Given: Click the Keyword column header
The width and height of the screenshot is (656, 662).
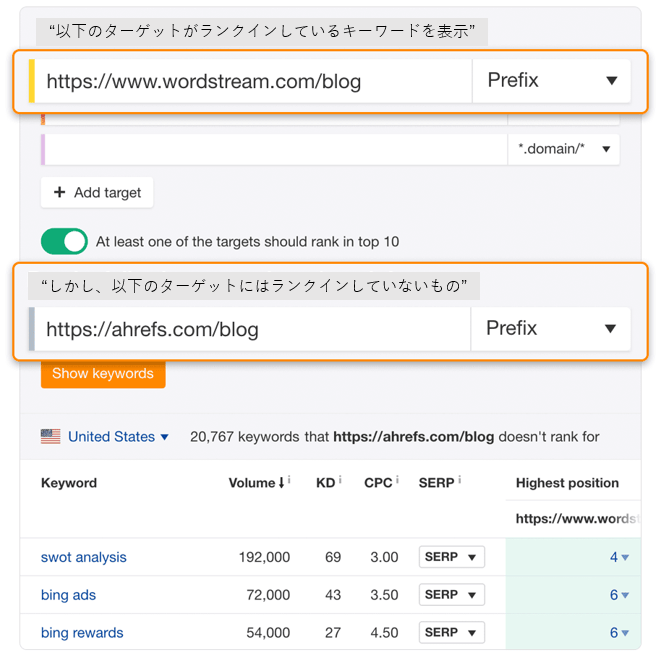Looking at the screenshot, I should tap(69, 483).
